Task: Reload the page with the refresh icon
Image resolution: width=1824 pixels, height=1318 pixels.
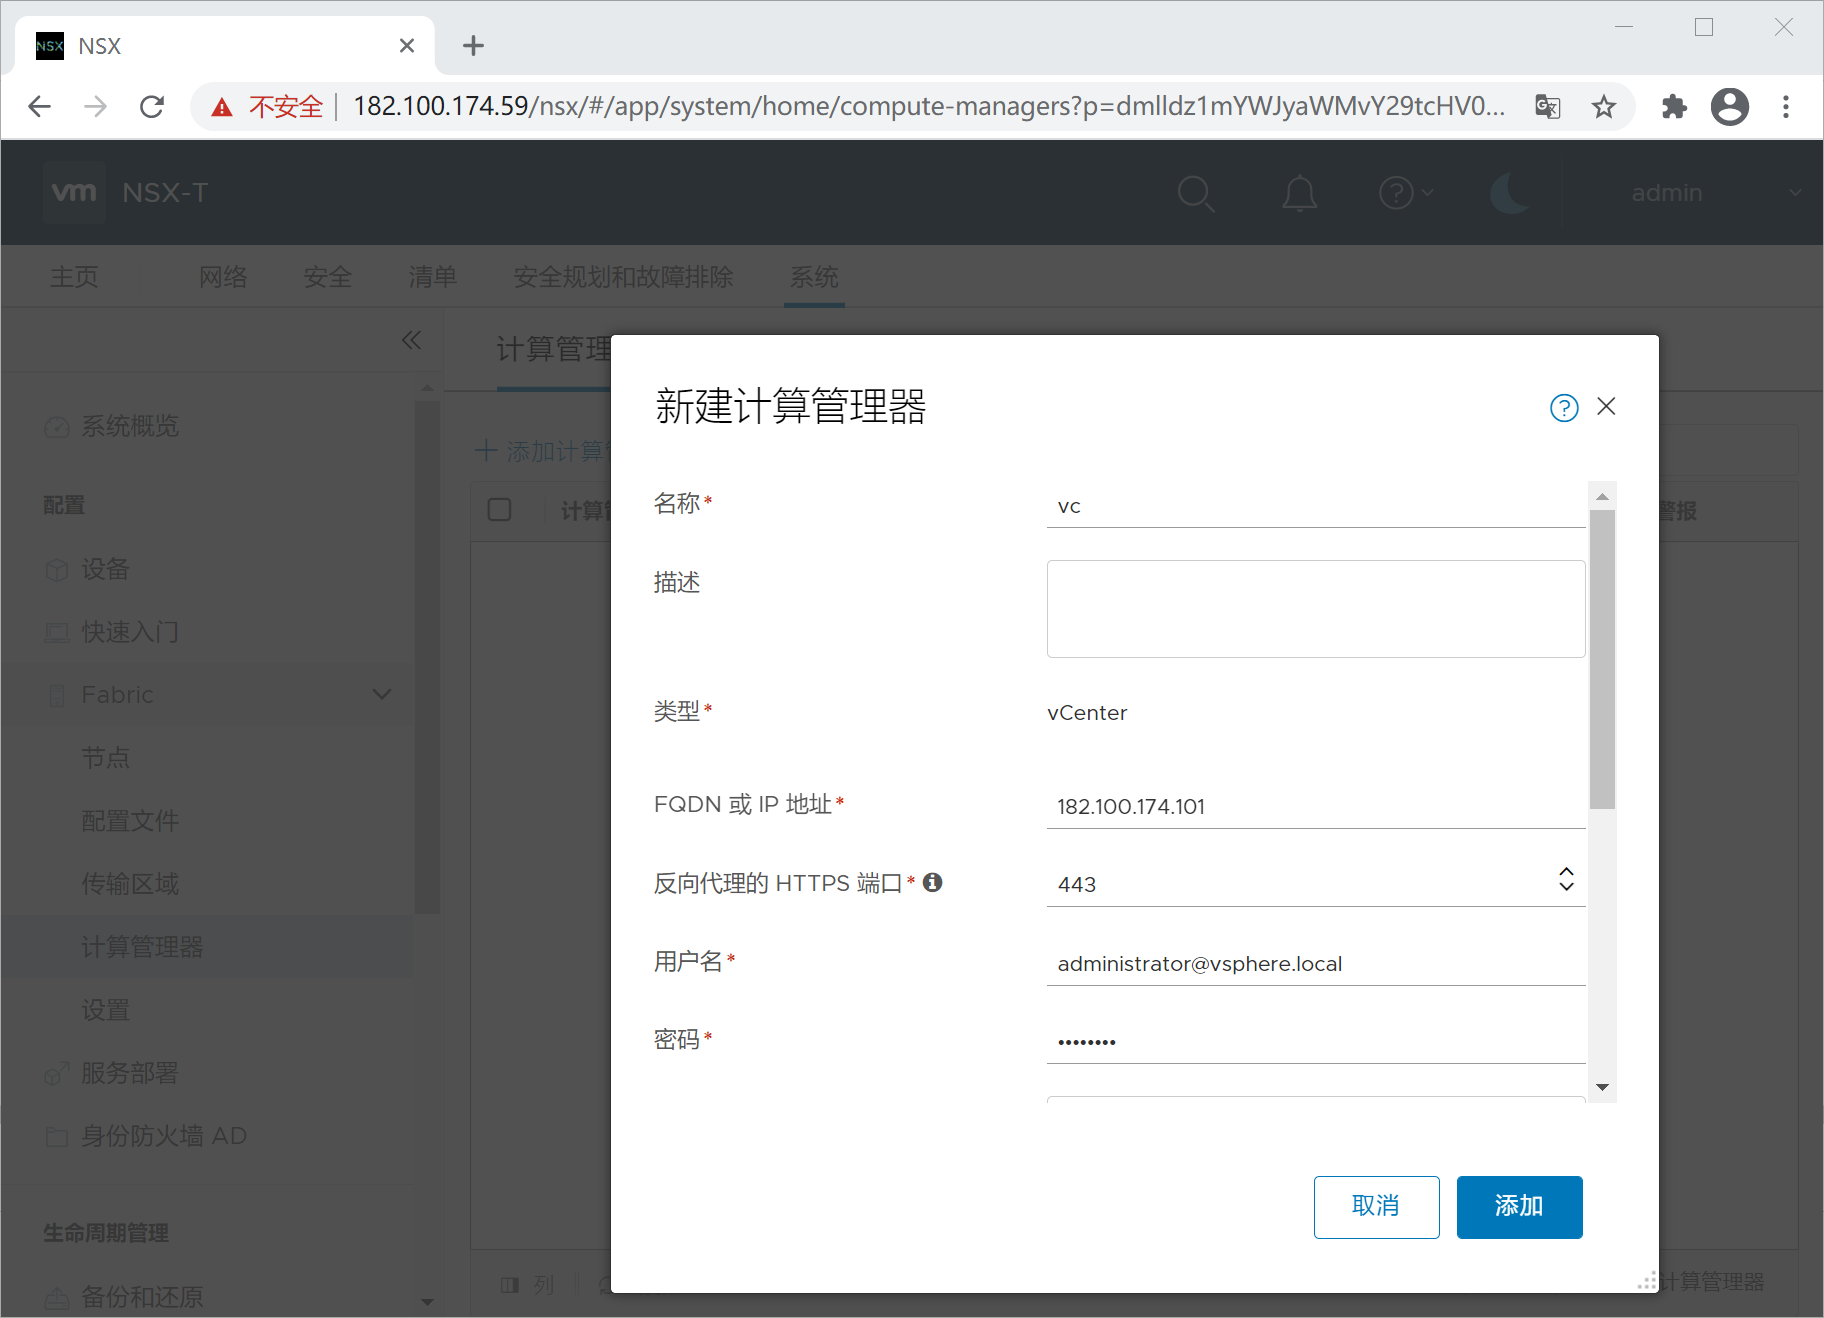Action: coord(152,107)
